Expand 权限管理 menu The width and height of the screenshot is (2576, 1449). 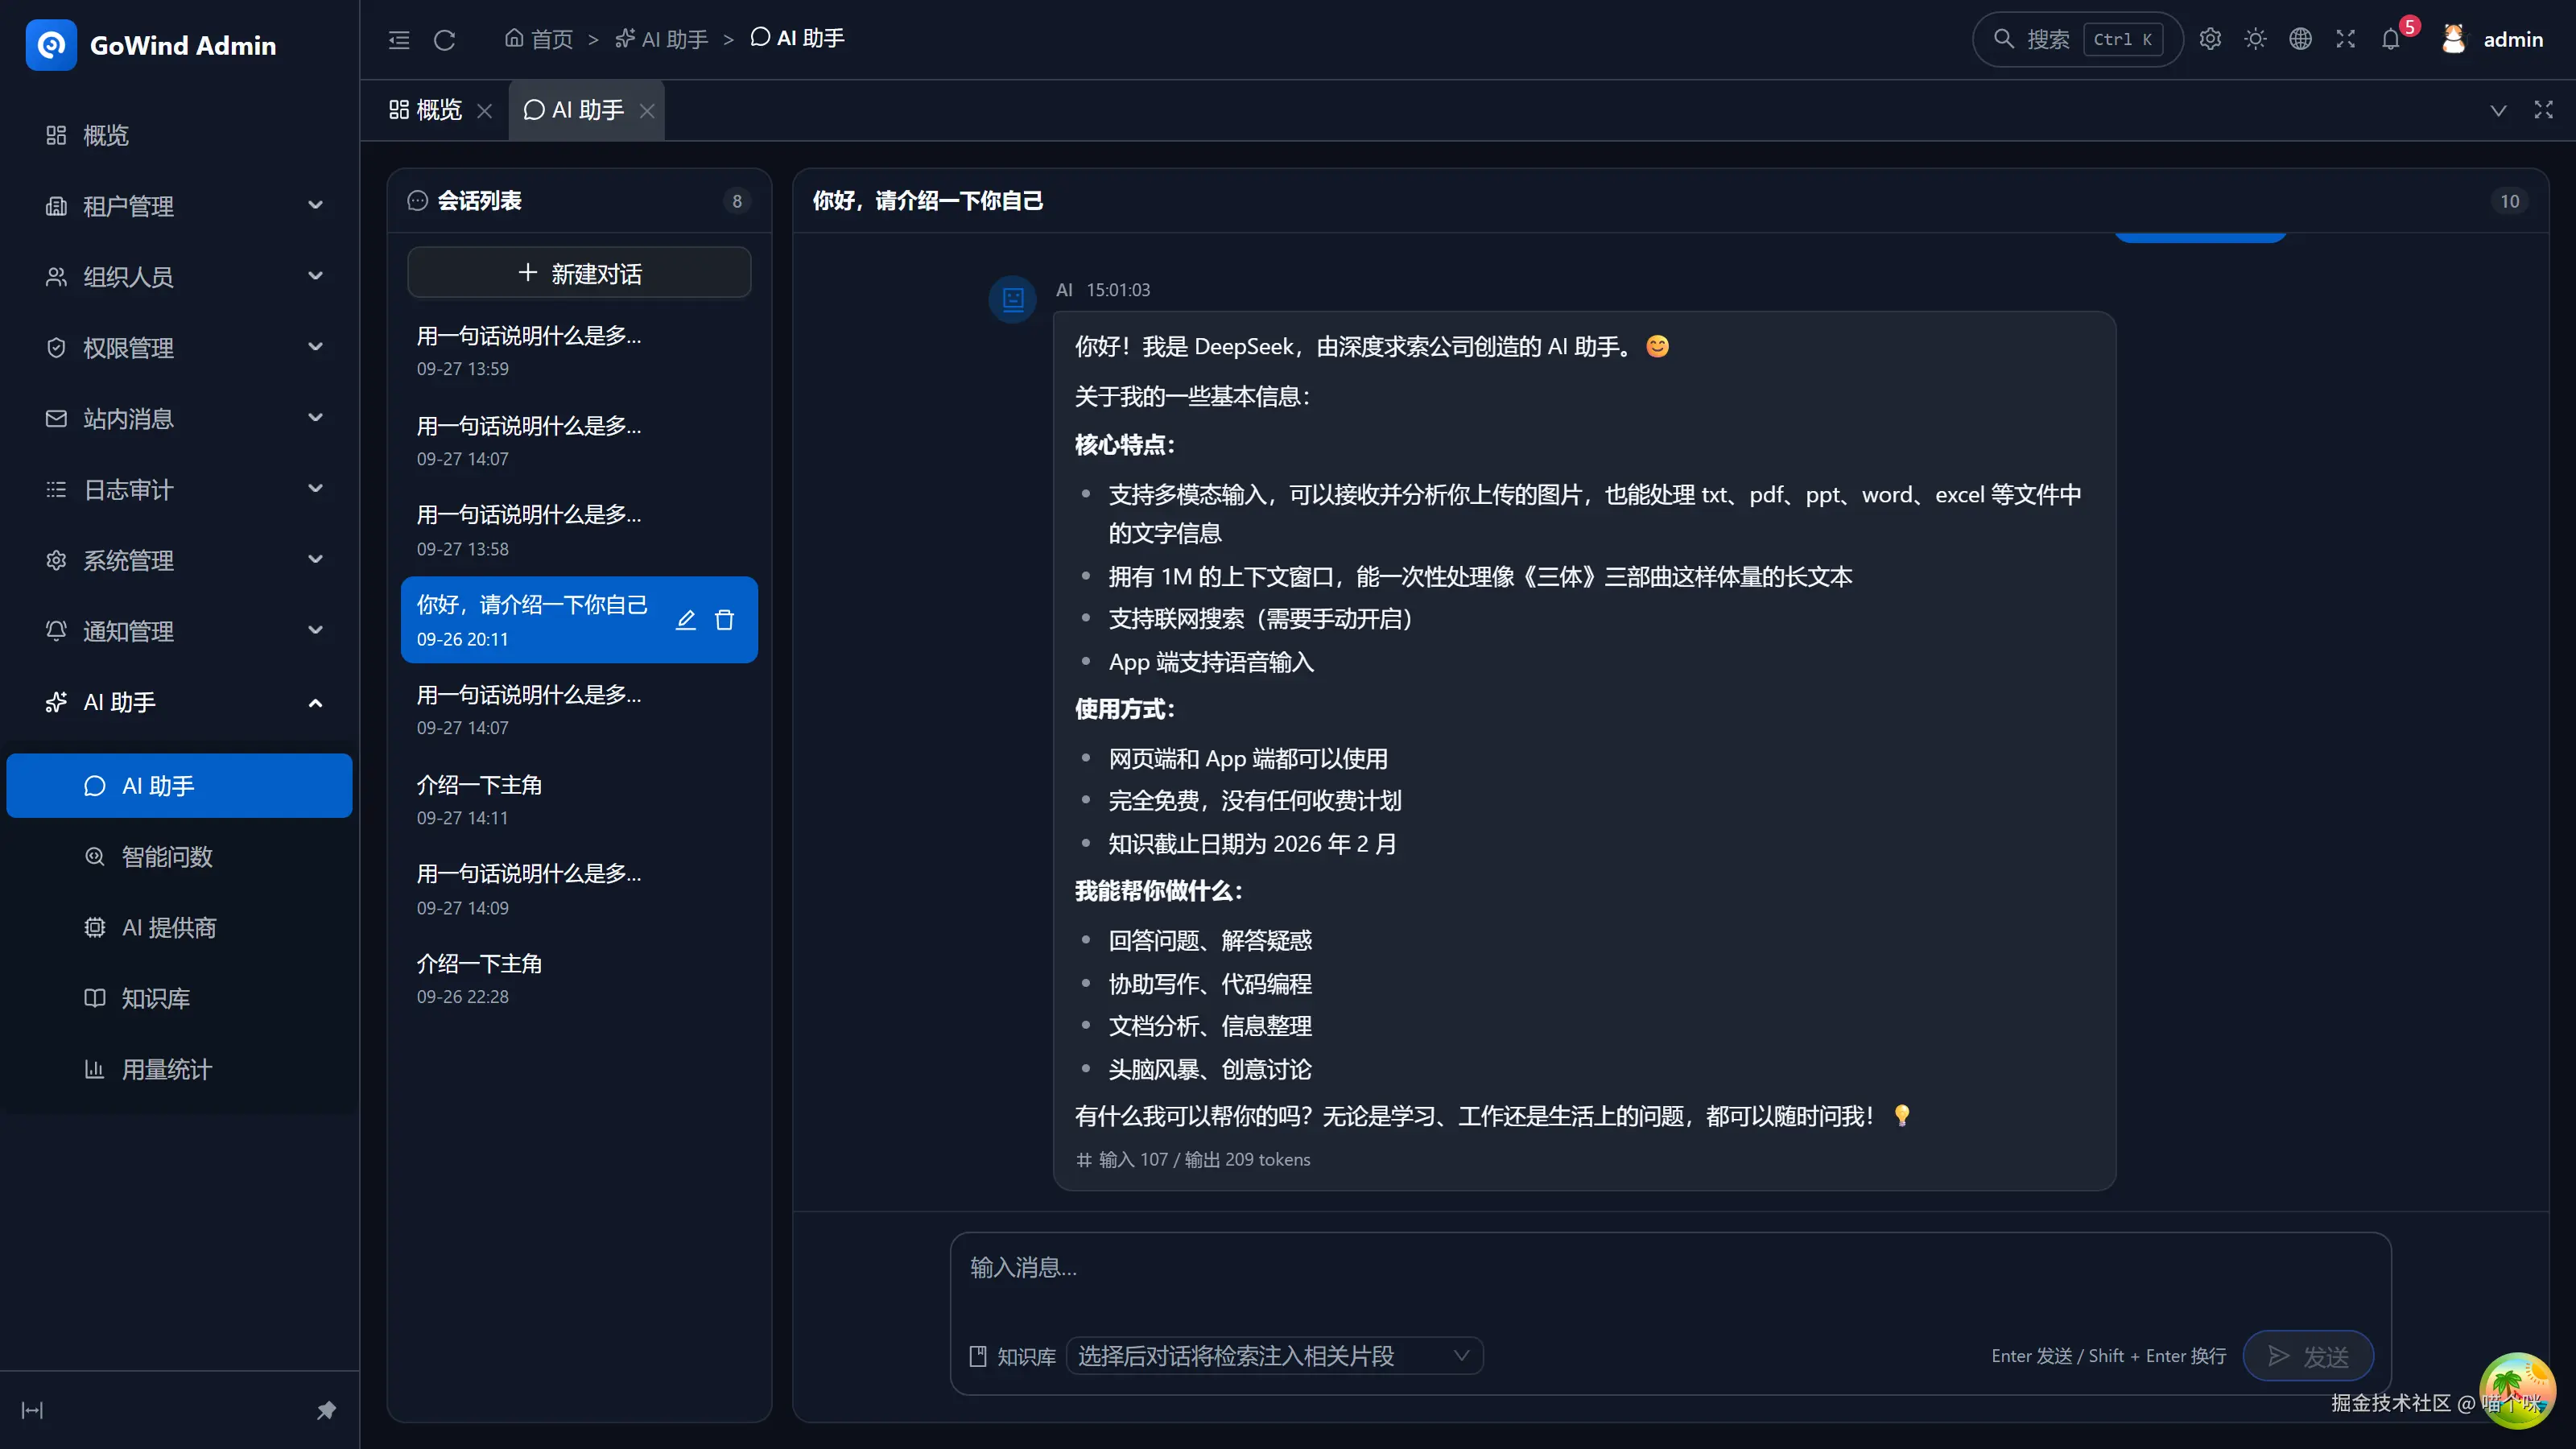pos(180,348)
